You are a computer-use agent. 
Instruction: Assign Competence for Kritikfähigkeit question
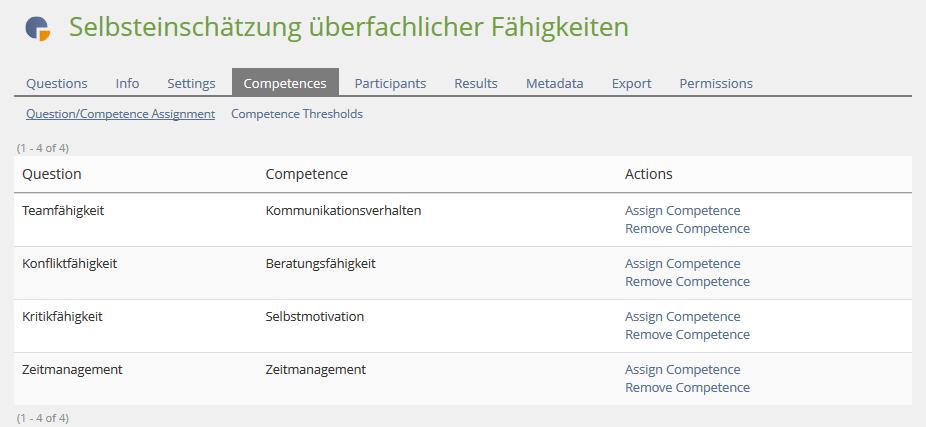(683, 317)
